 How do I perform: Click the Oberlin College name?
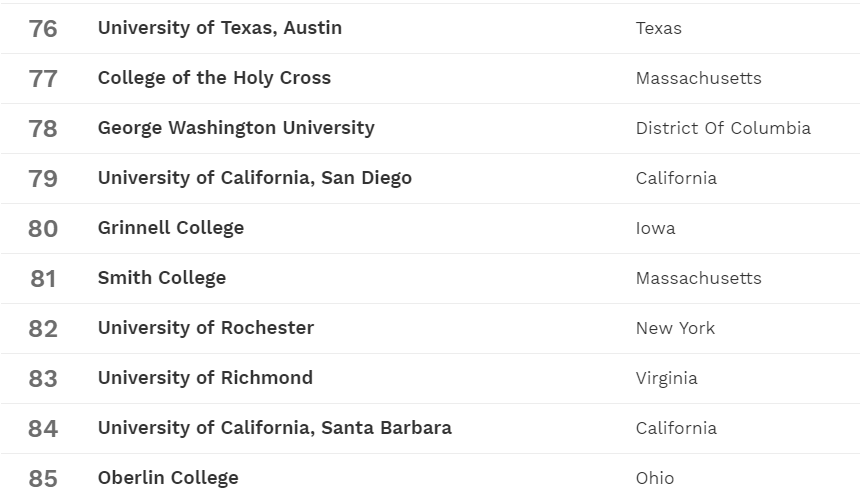[168, 478]
